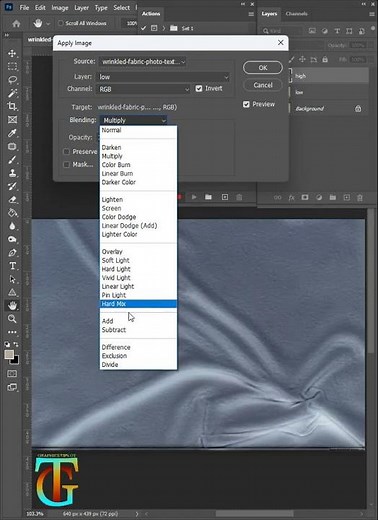
Task: Choose Add from blending list
Action: pos(138,321)
